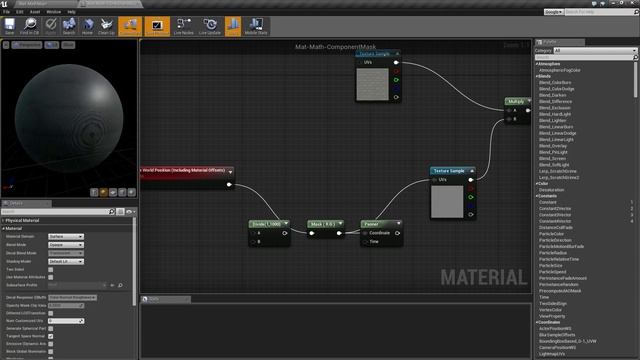Select the fourth preview shape icon
The image size is (640, 360).
coord(122,192)
